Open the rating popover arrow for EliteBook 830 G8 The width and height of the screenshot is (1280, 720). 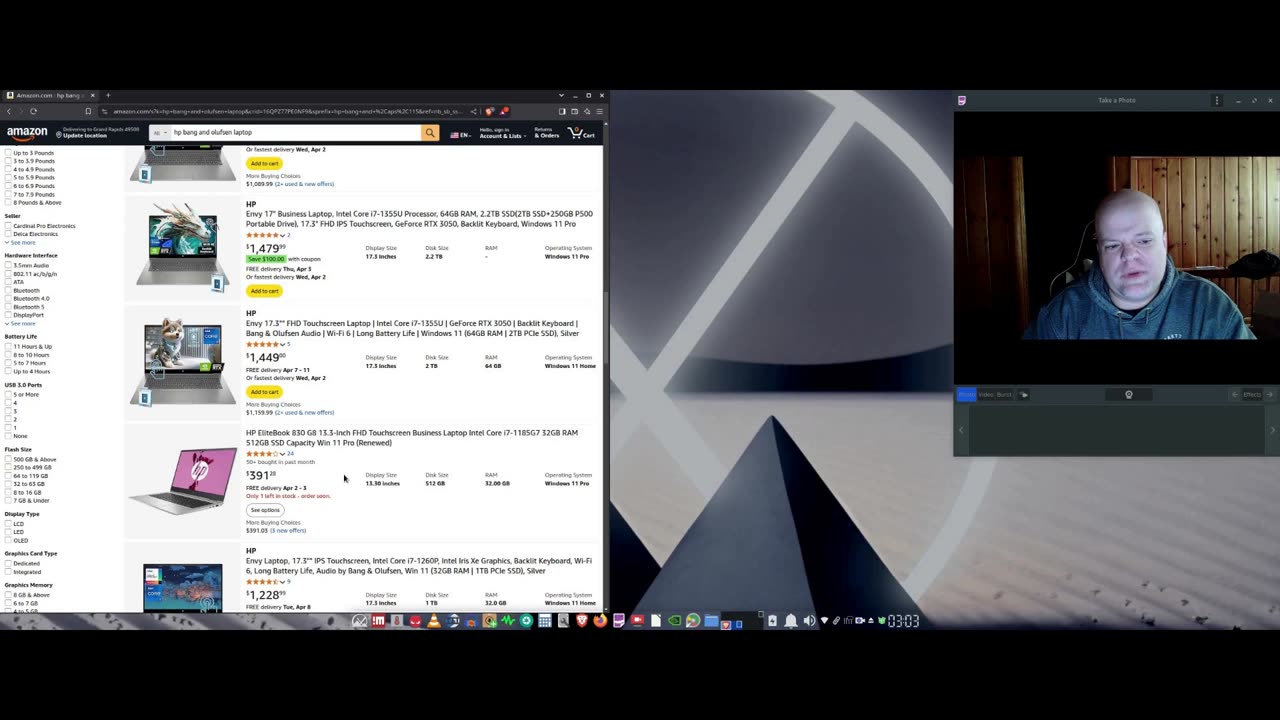282,453
